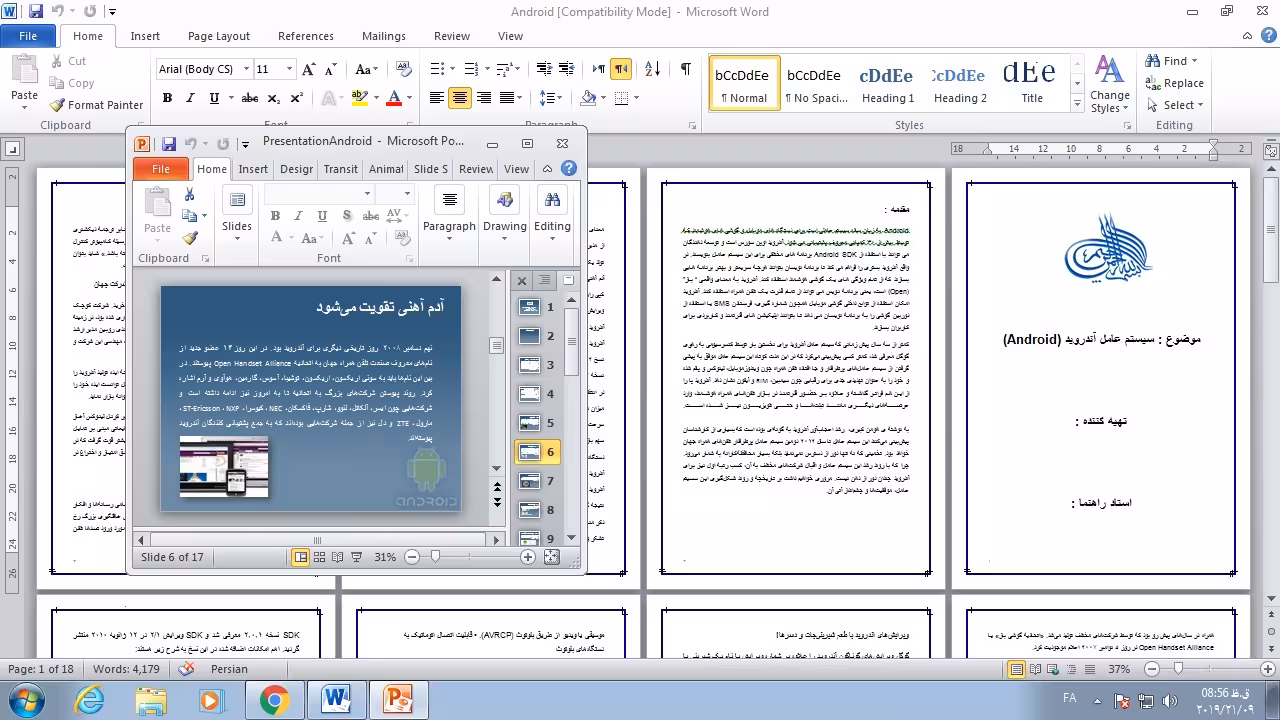Screen dimensions: 1280x720
Task: Apply Italic in the Word ribbon
Action: 190,98
